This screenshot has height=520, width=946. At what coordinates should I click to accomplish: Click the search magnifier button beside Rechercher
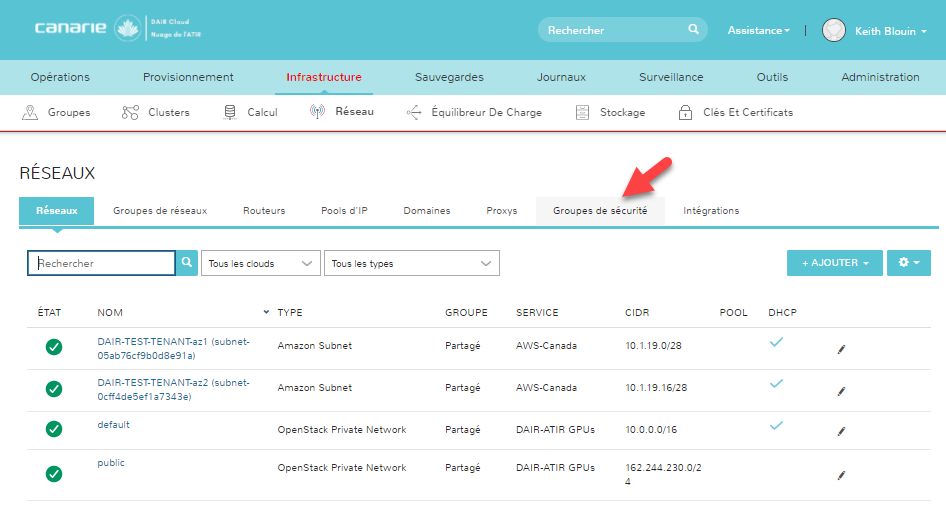pyautogui.click(x=187, y=263)
